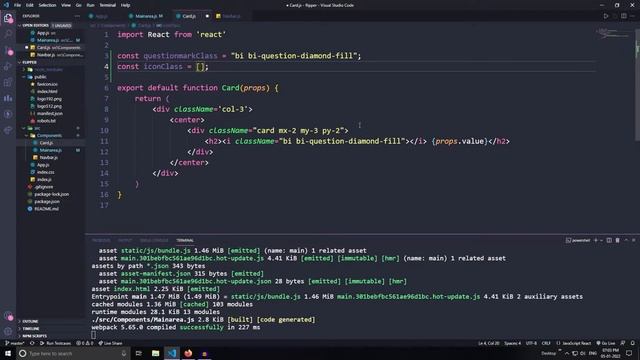
Task: Switch to the Navbar.js editor tab
Action: pos(231,16)
